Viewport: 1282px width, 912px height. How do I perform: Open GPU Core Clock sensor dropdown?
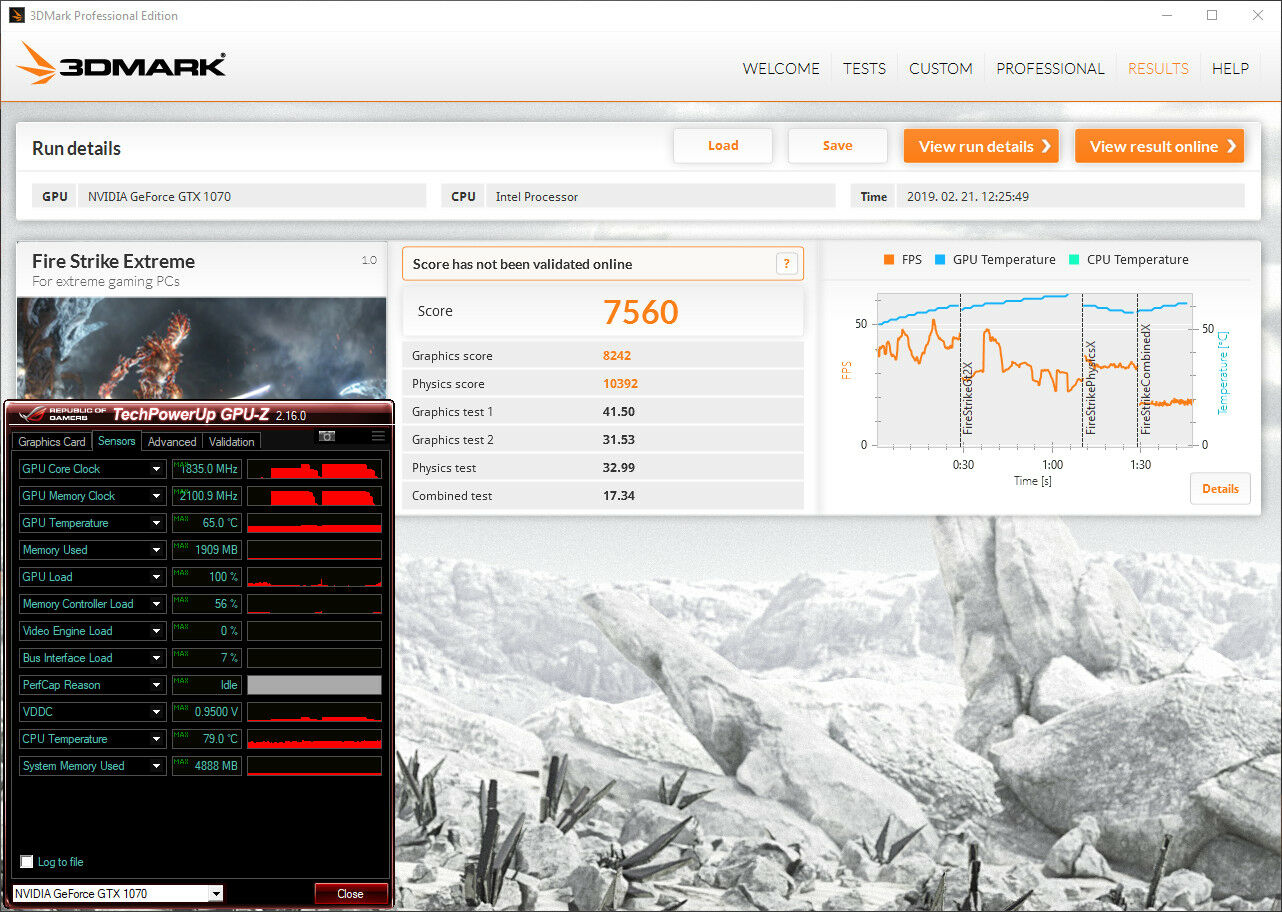(x=157, y=469)
